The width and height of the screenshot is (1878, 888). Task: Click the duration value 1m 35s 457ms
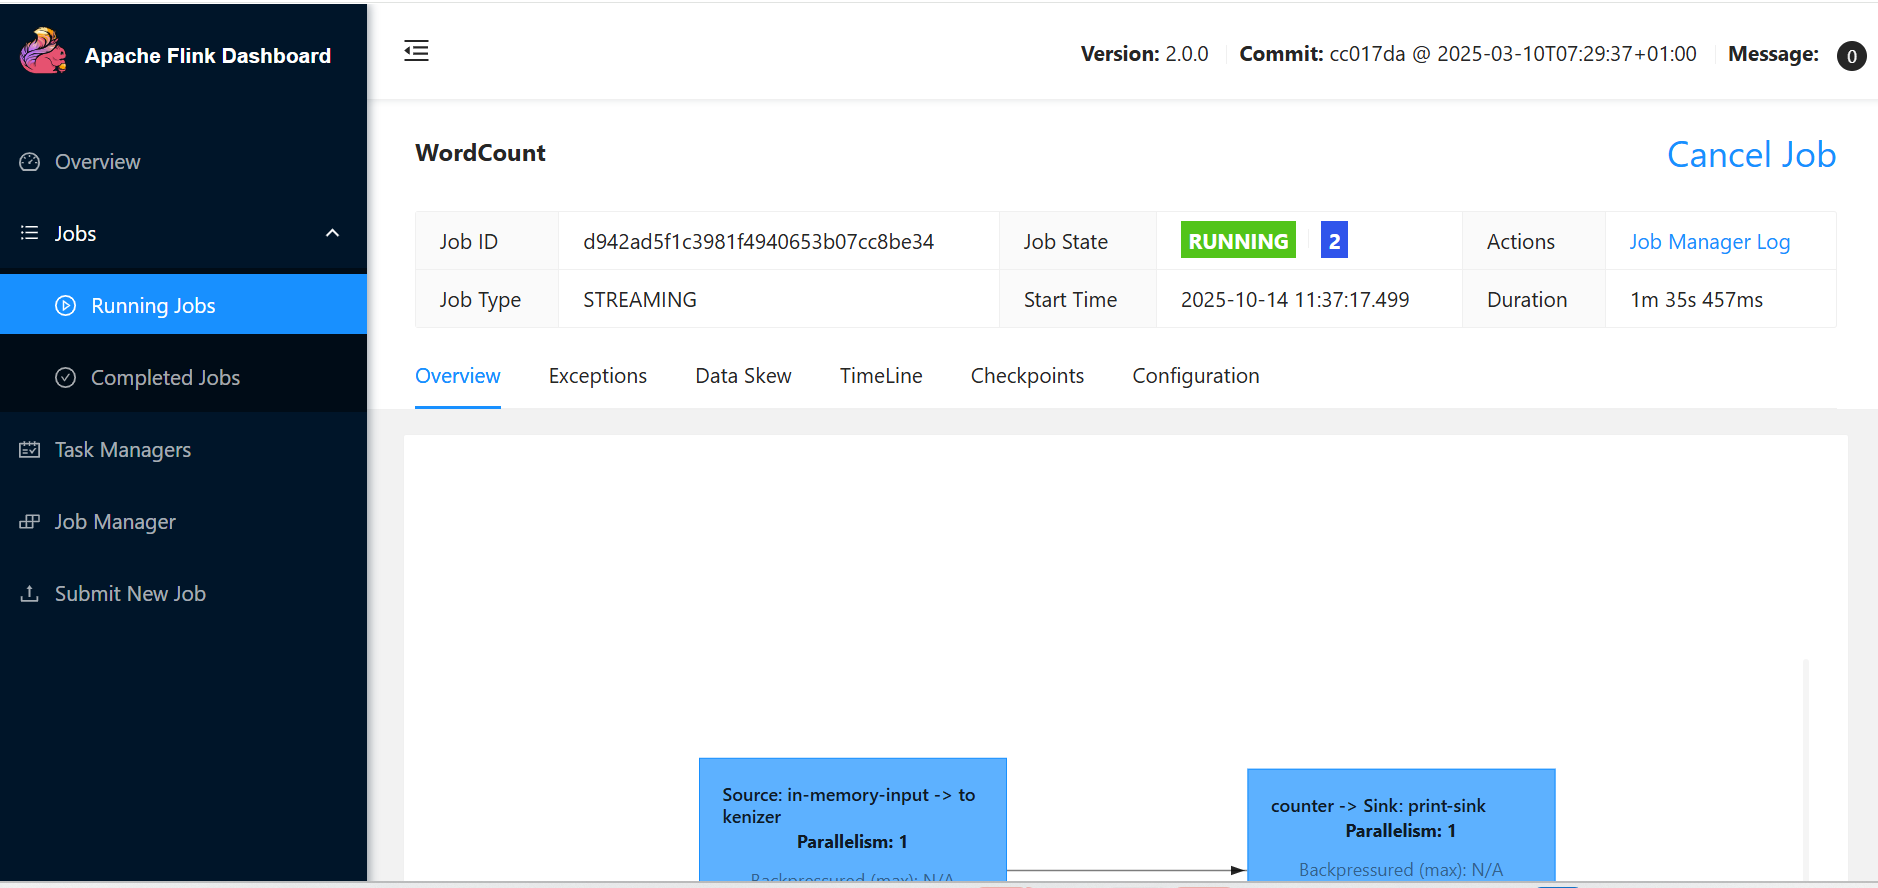(x=1696, y=300)
